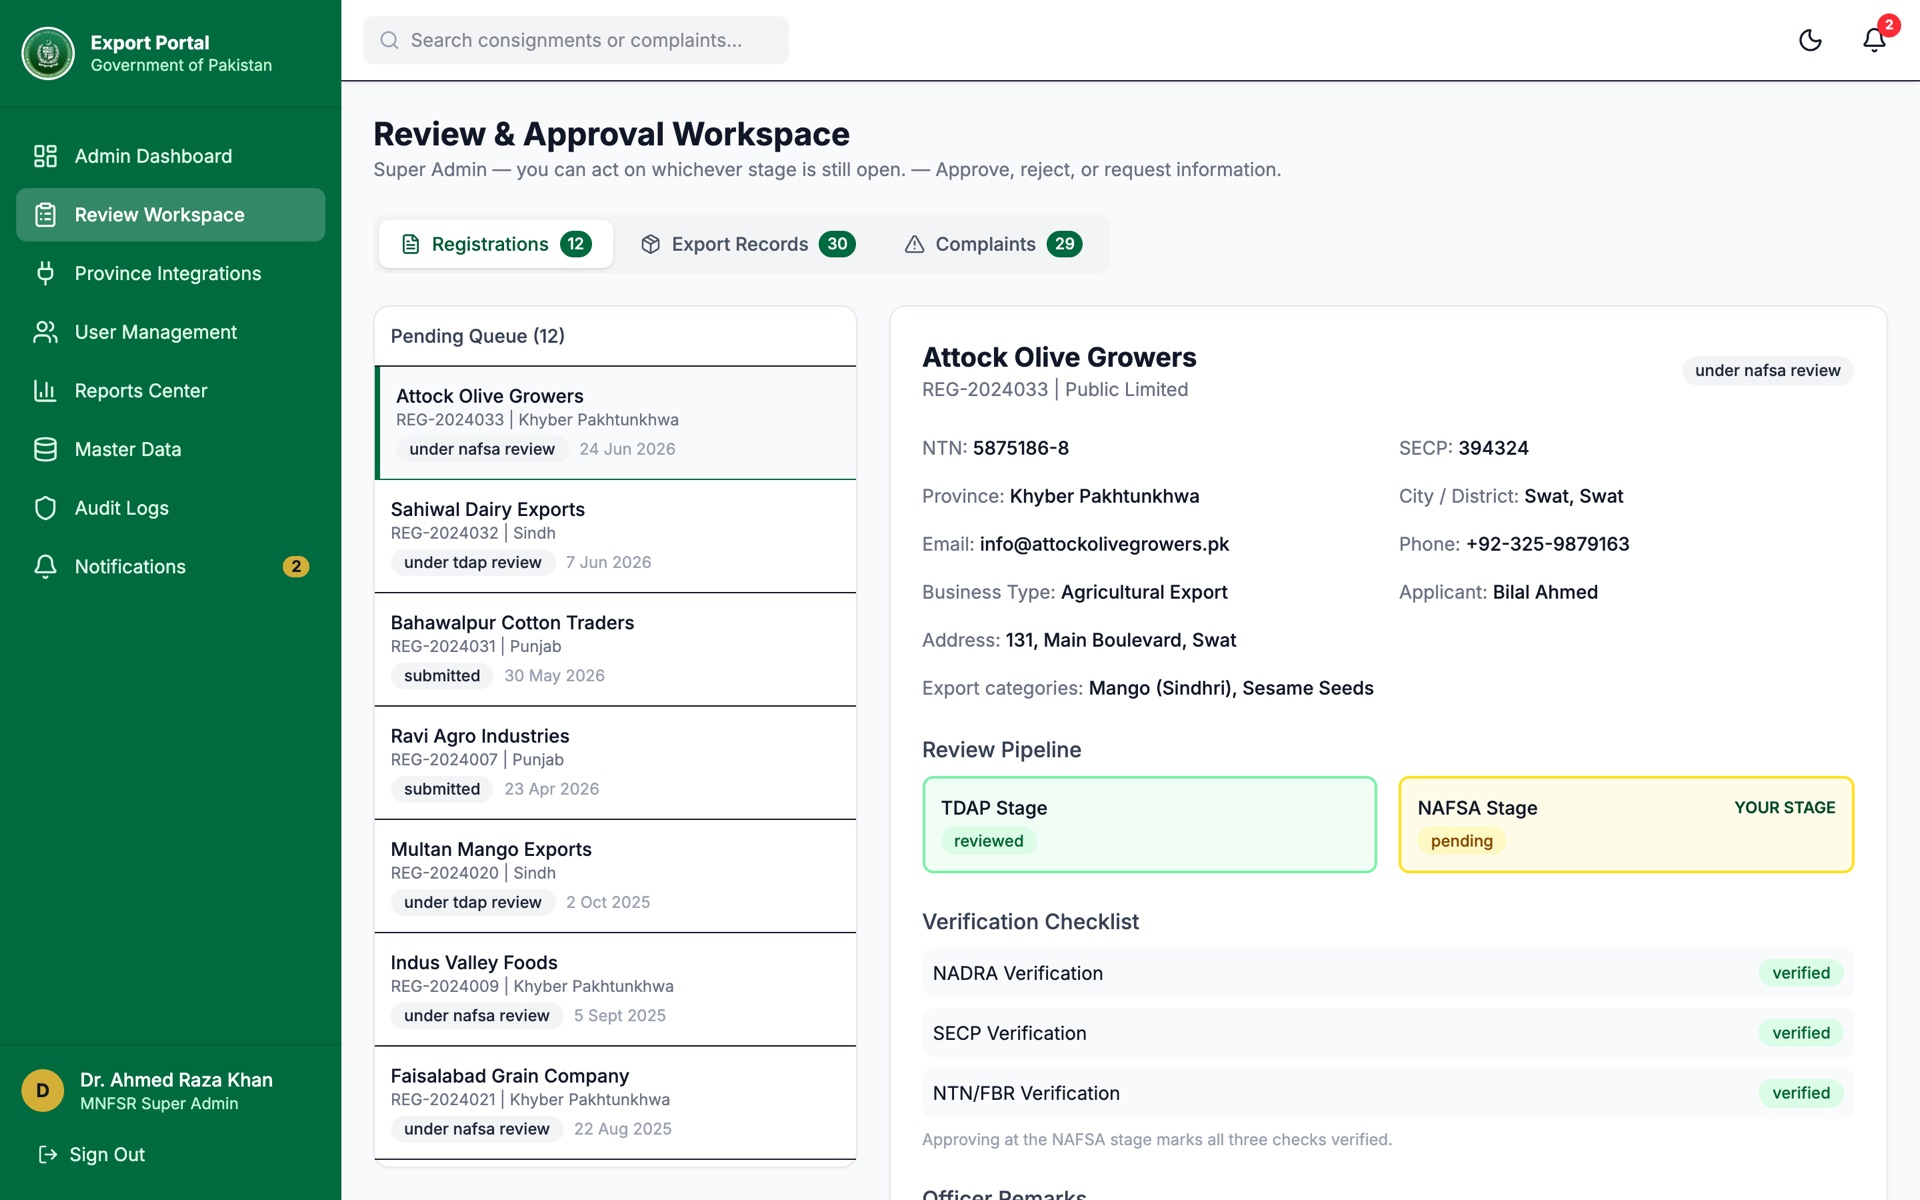Click the Reports Center chart icon
Image resolution: width=1920 pixels, height=1200 pixels.
pyautogui.click(x=45, y=391)
